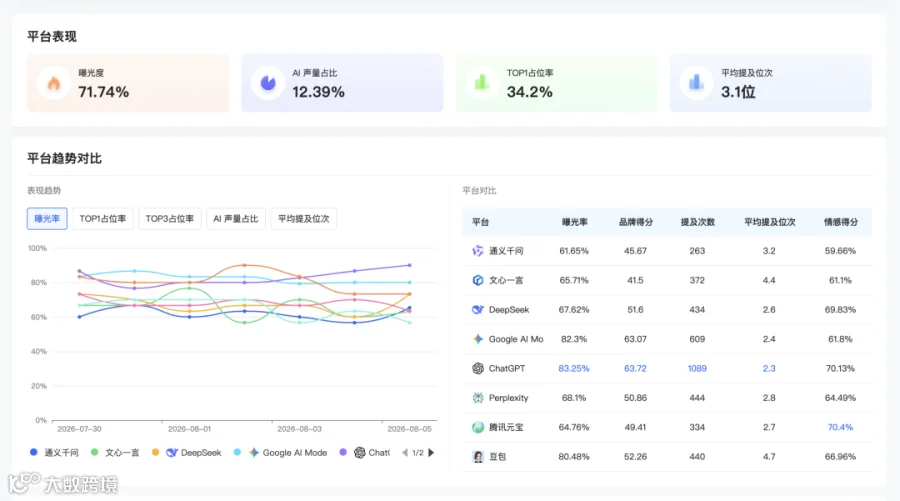Screen dimensions: 900x501
Task: Switch to AI 声量占比 trend tab
Action: (235, 219)
